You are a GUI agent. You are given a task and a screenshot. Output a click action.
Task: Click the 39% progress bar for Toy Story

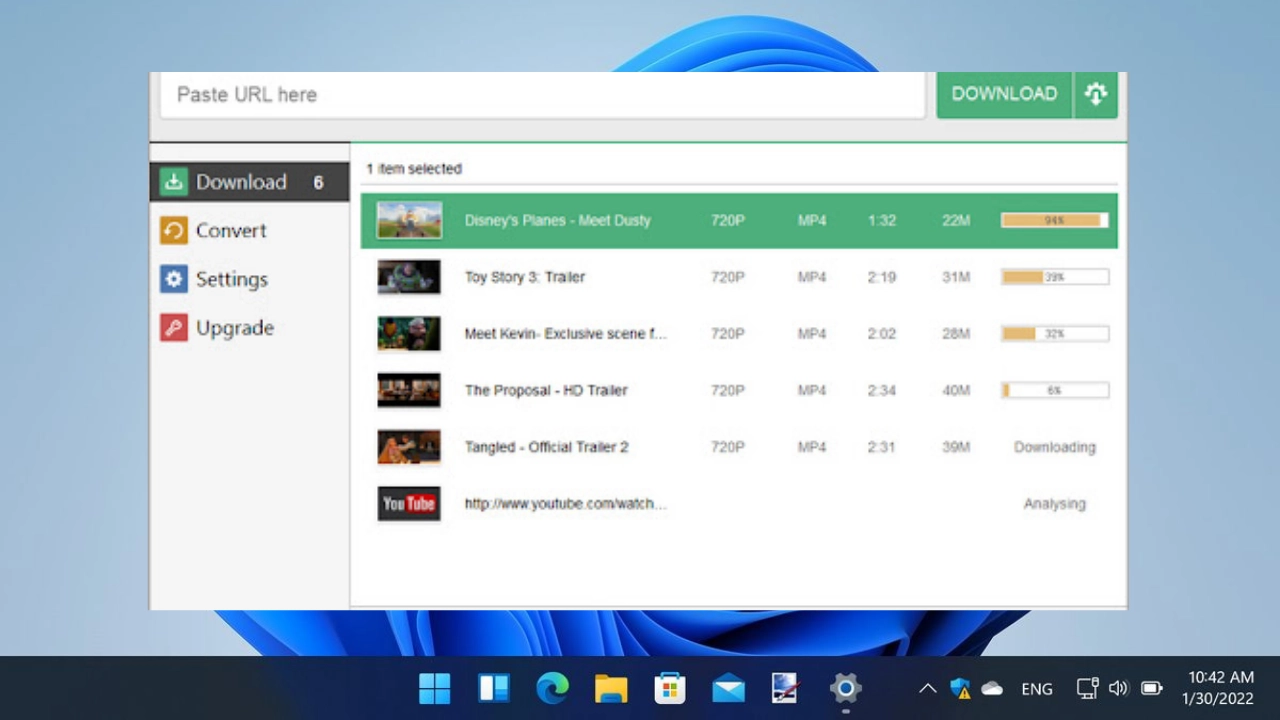tap(1055, 277)
